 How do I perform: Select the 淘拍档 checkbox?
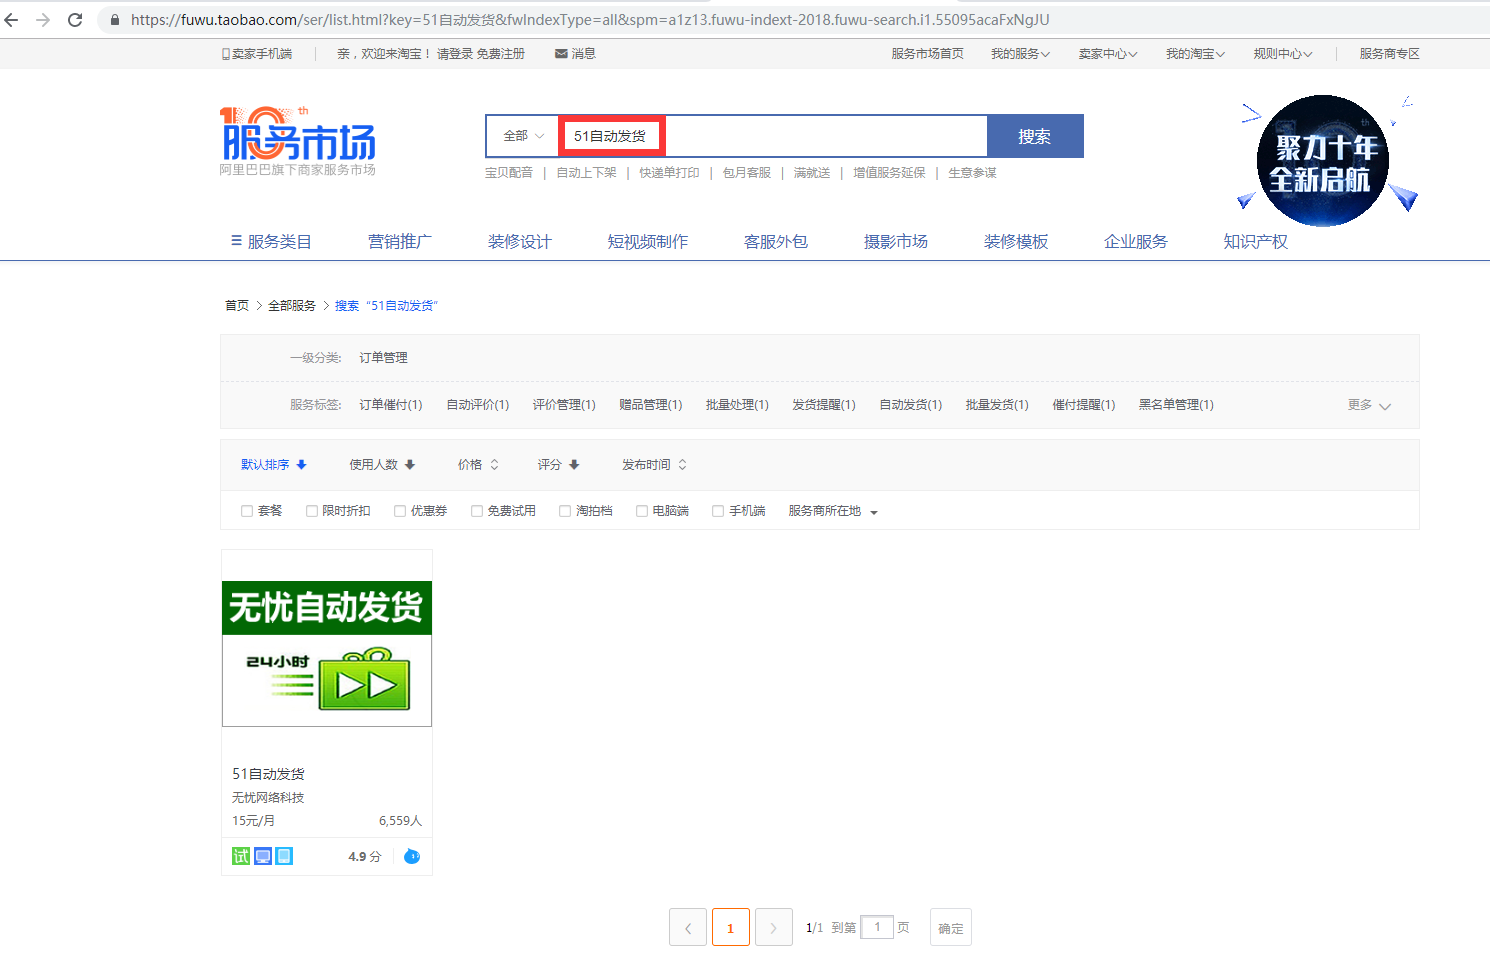[x=565, y=511]
